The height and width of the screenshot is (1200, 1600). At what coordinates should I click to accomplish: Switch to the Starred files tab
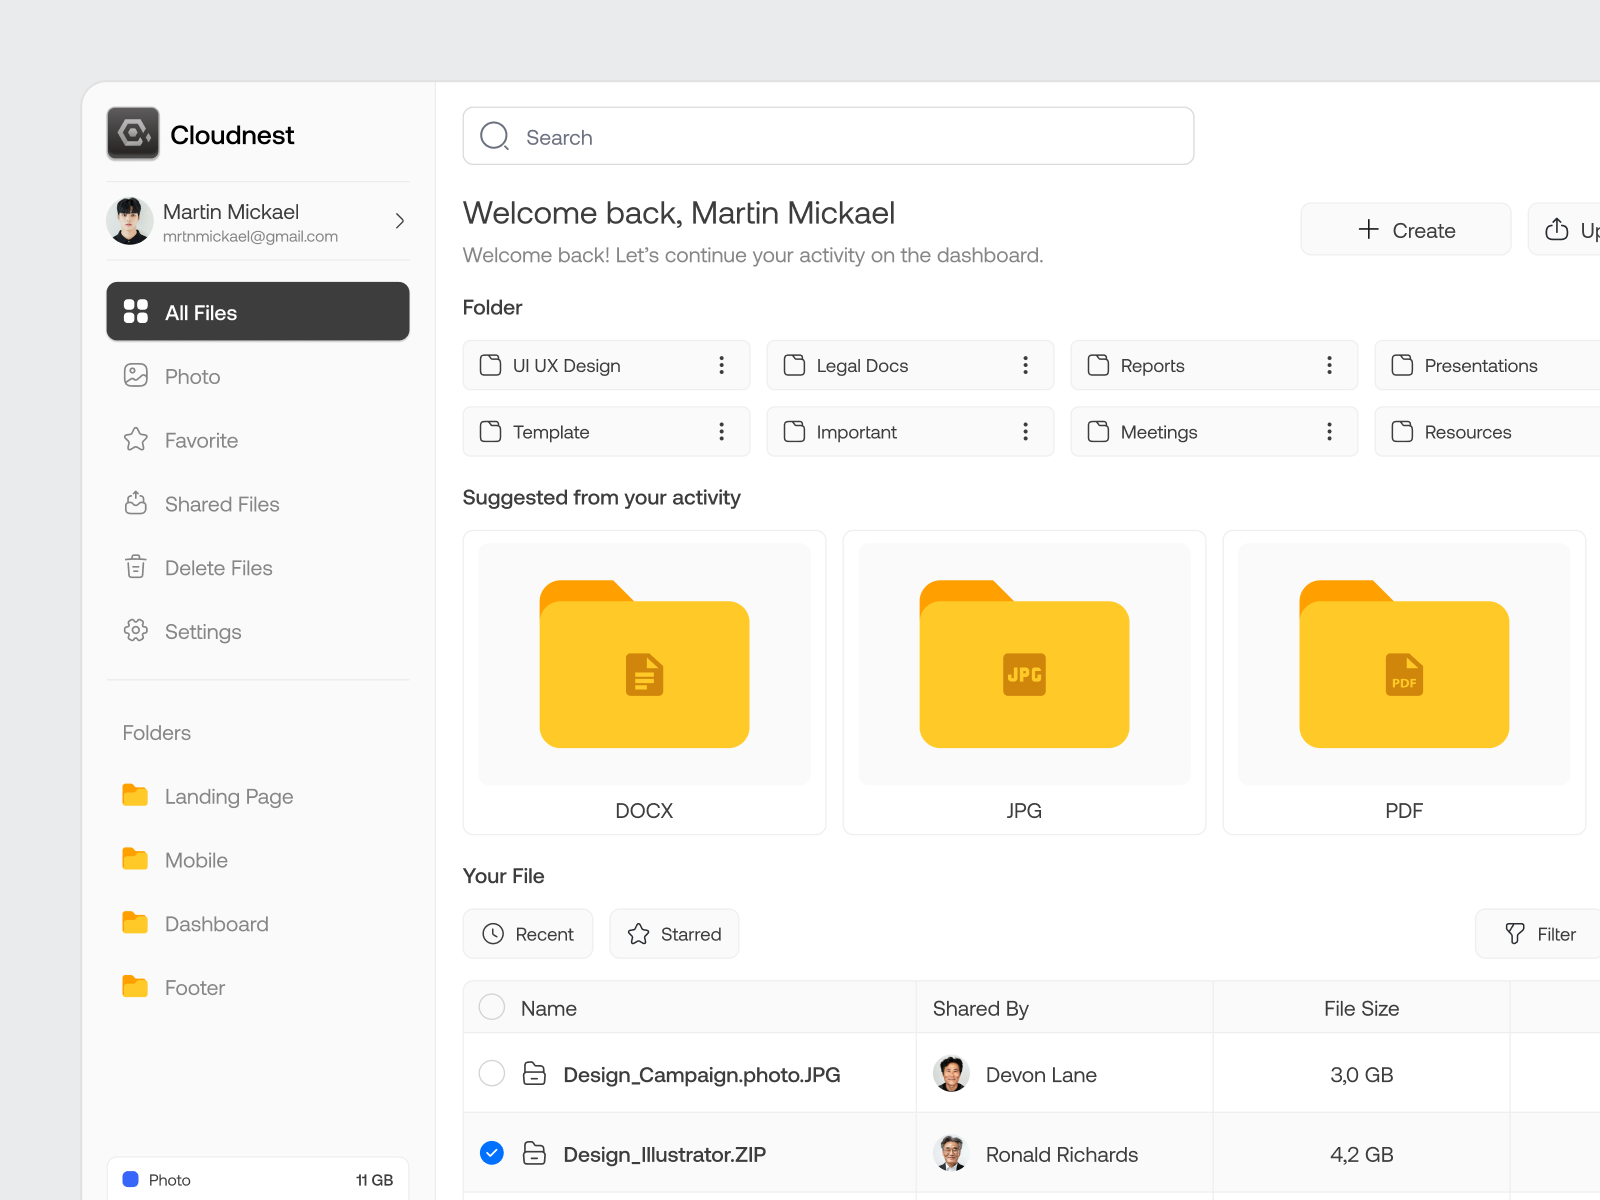pyautogui.click(x=674, y=933)
